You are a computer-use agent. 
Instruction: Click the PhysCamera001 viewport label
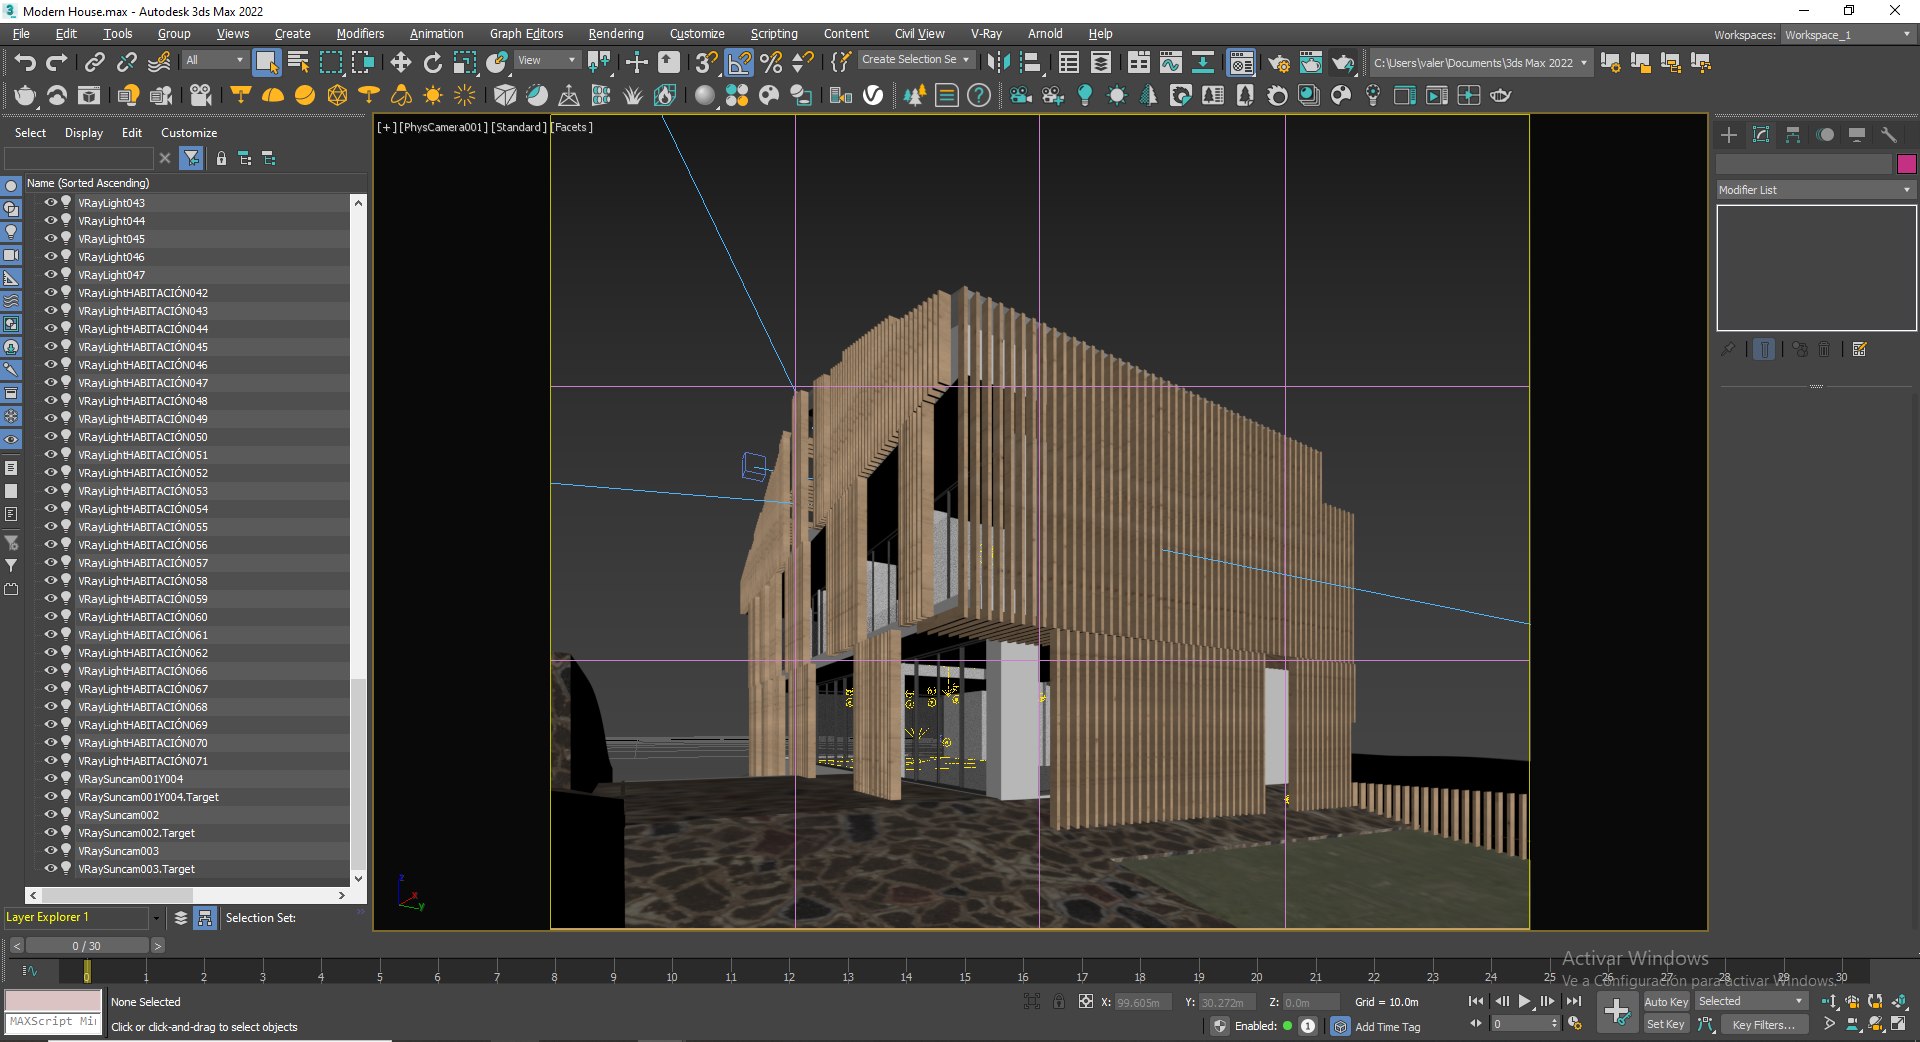click(x=444, y=127)
